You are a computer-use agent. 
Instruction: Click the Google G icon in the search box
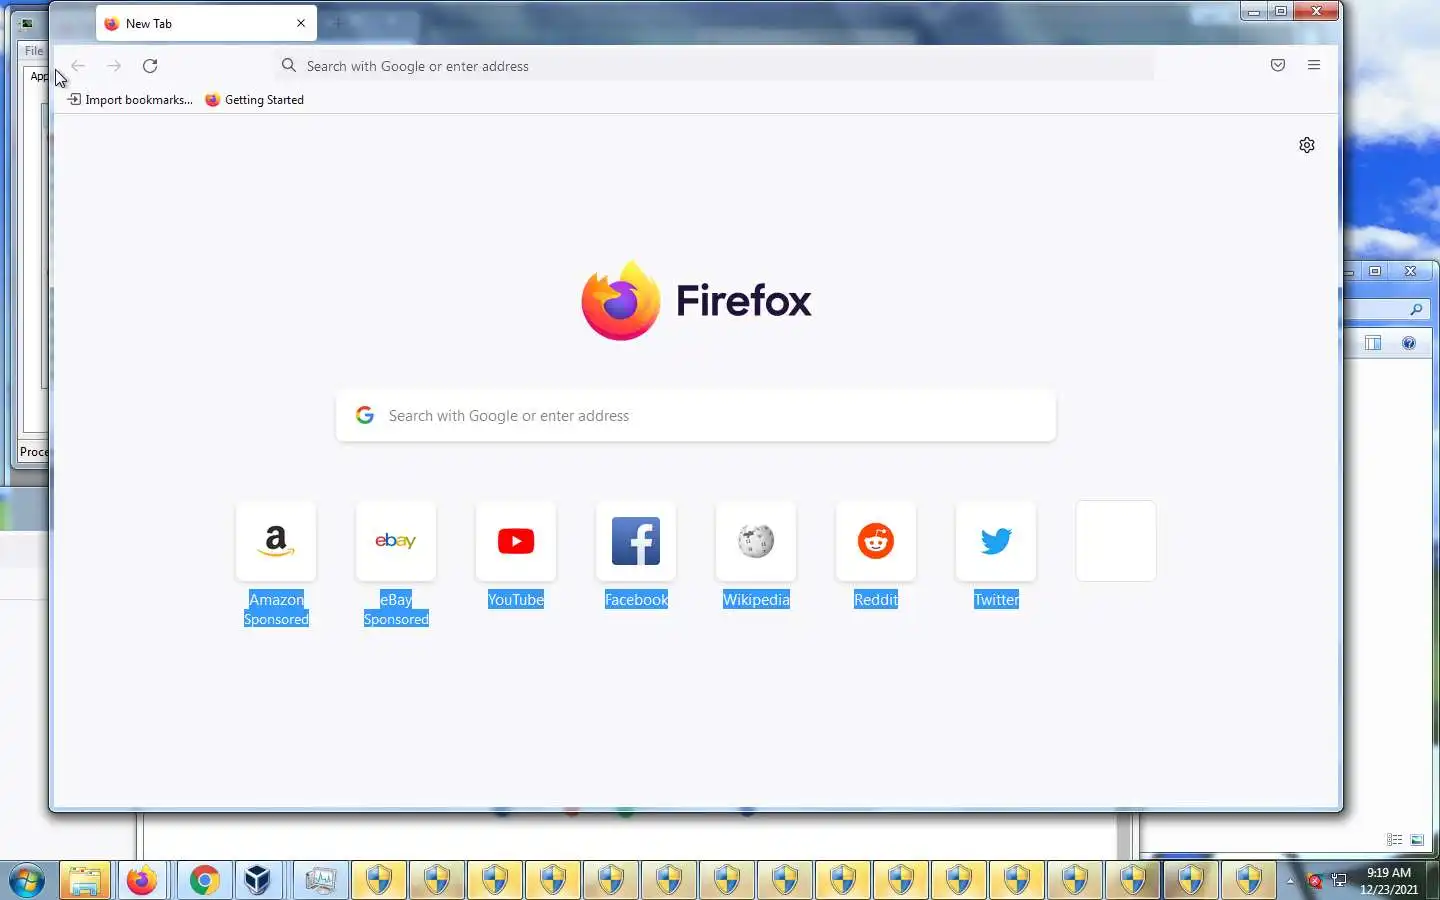(365, 415)
